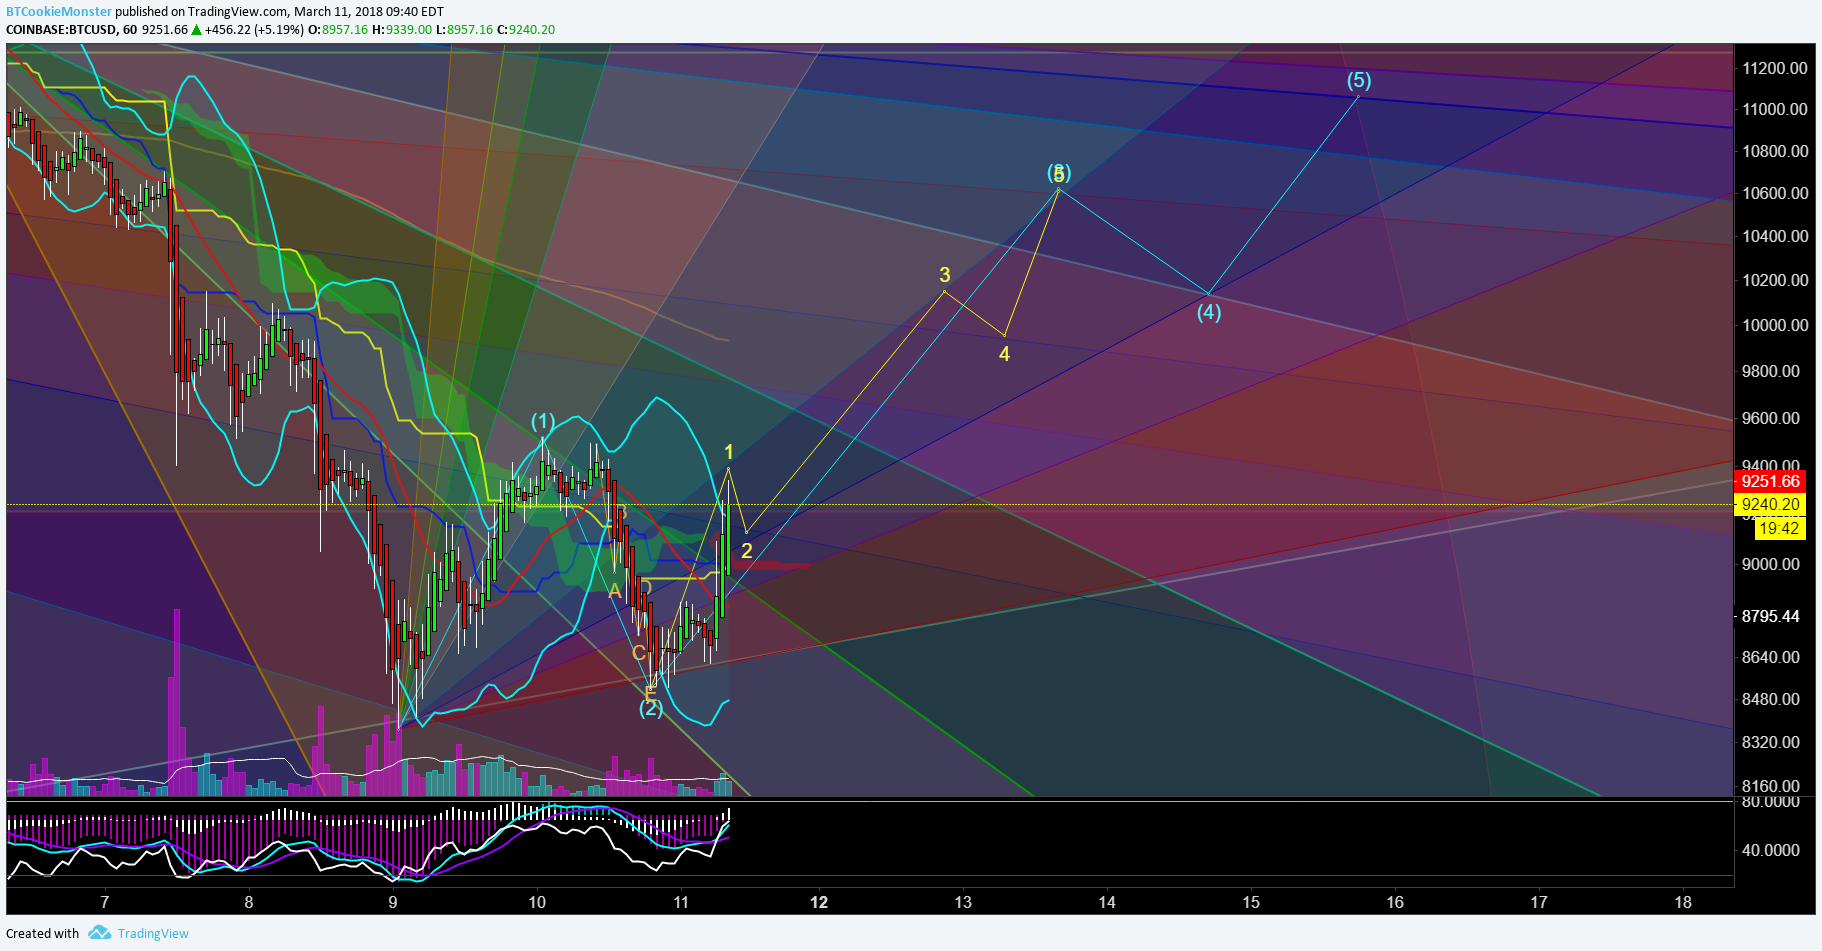
Task: Select the orange C correction label
Action: pyautogui.click(x=639, y=653)
